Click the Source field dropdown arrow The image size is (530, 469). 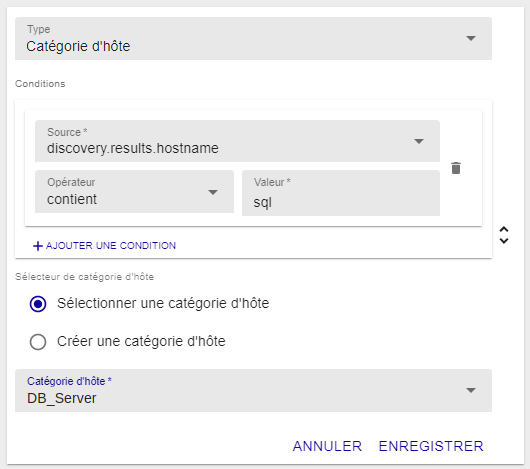pyautogui.click(x=419, y=141)
